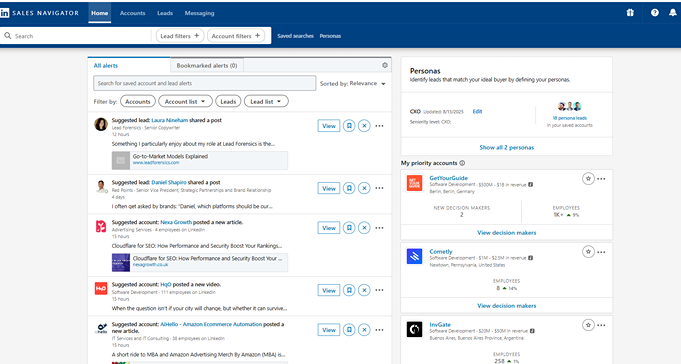Switch to Bookmarked alerts tab
681x364 pixels.
pyautogui.click(x=207, y=65)
